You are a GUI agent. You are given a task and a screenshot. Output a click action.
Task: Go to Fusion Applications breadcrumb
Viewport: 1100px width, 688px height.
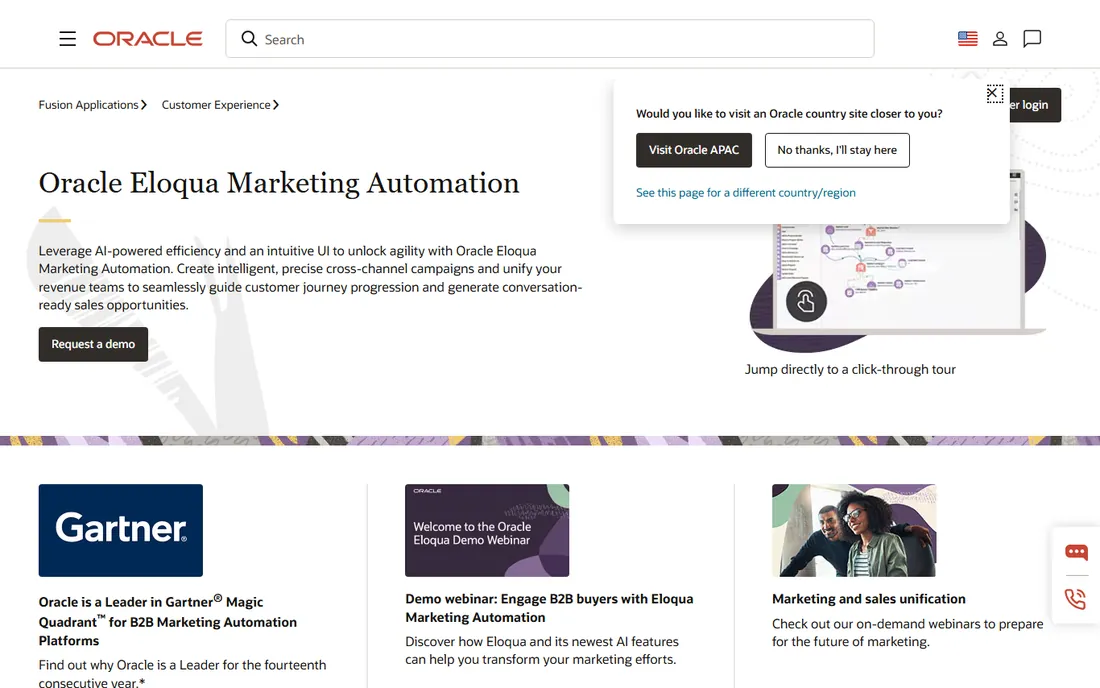click(93, 104)
